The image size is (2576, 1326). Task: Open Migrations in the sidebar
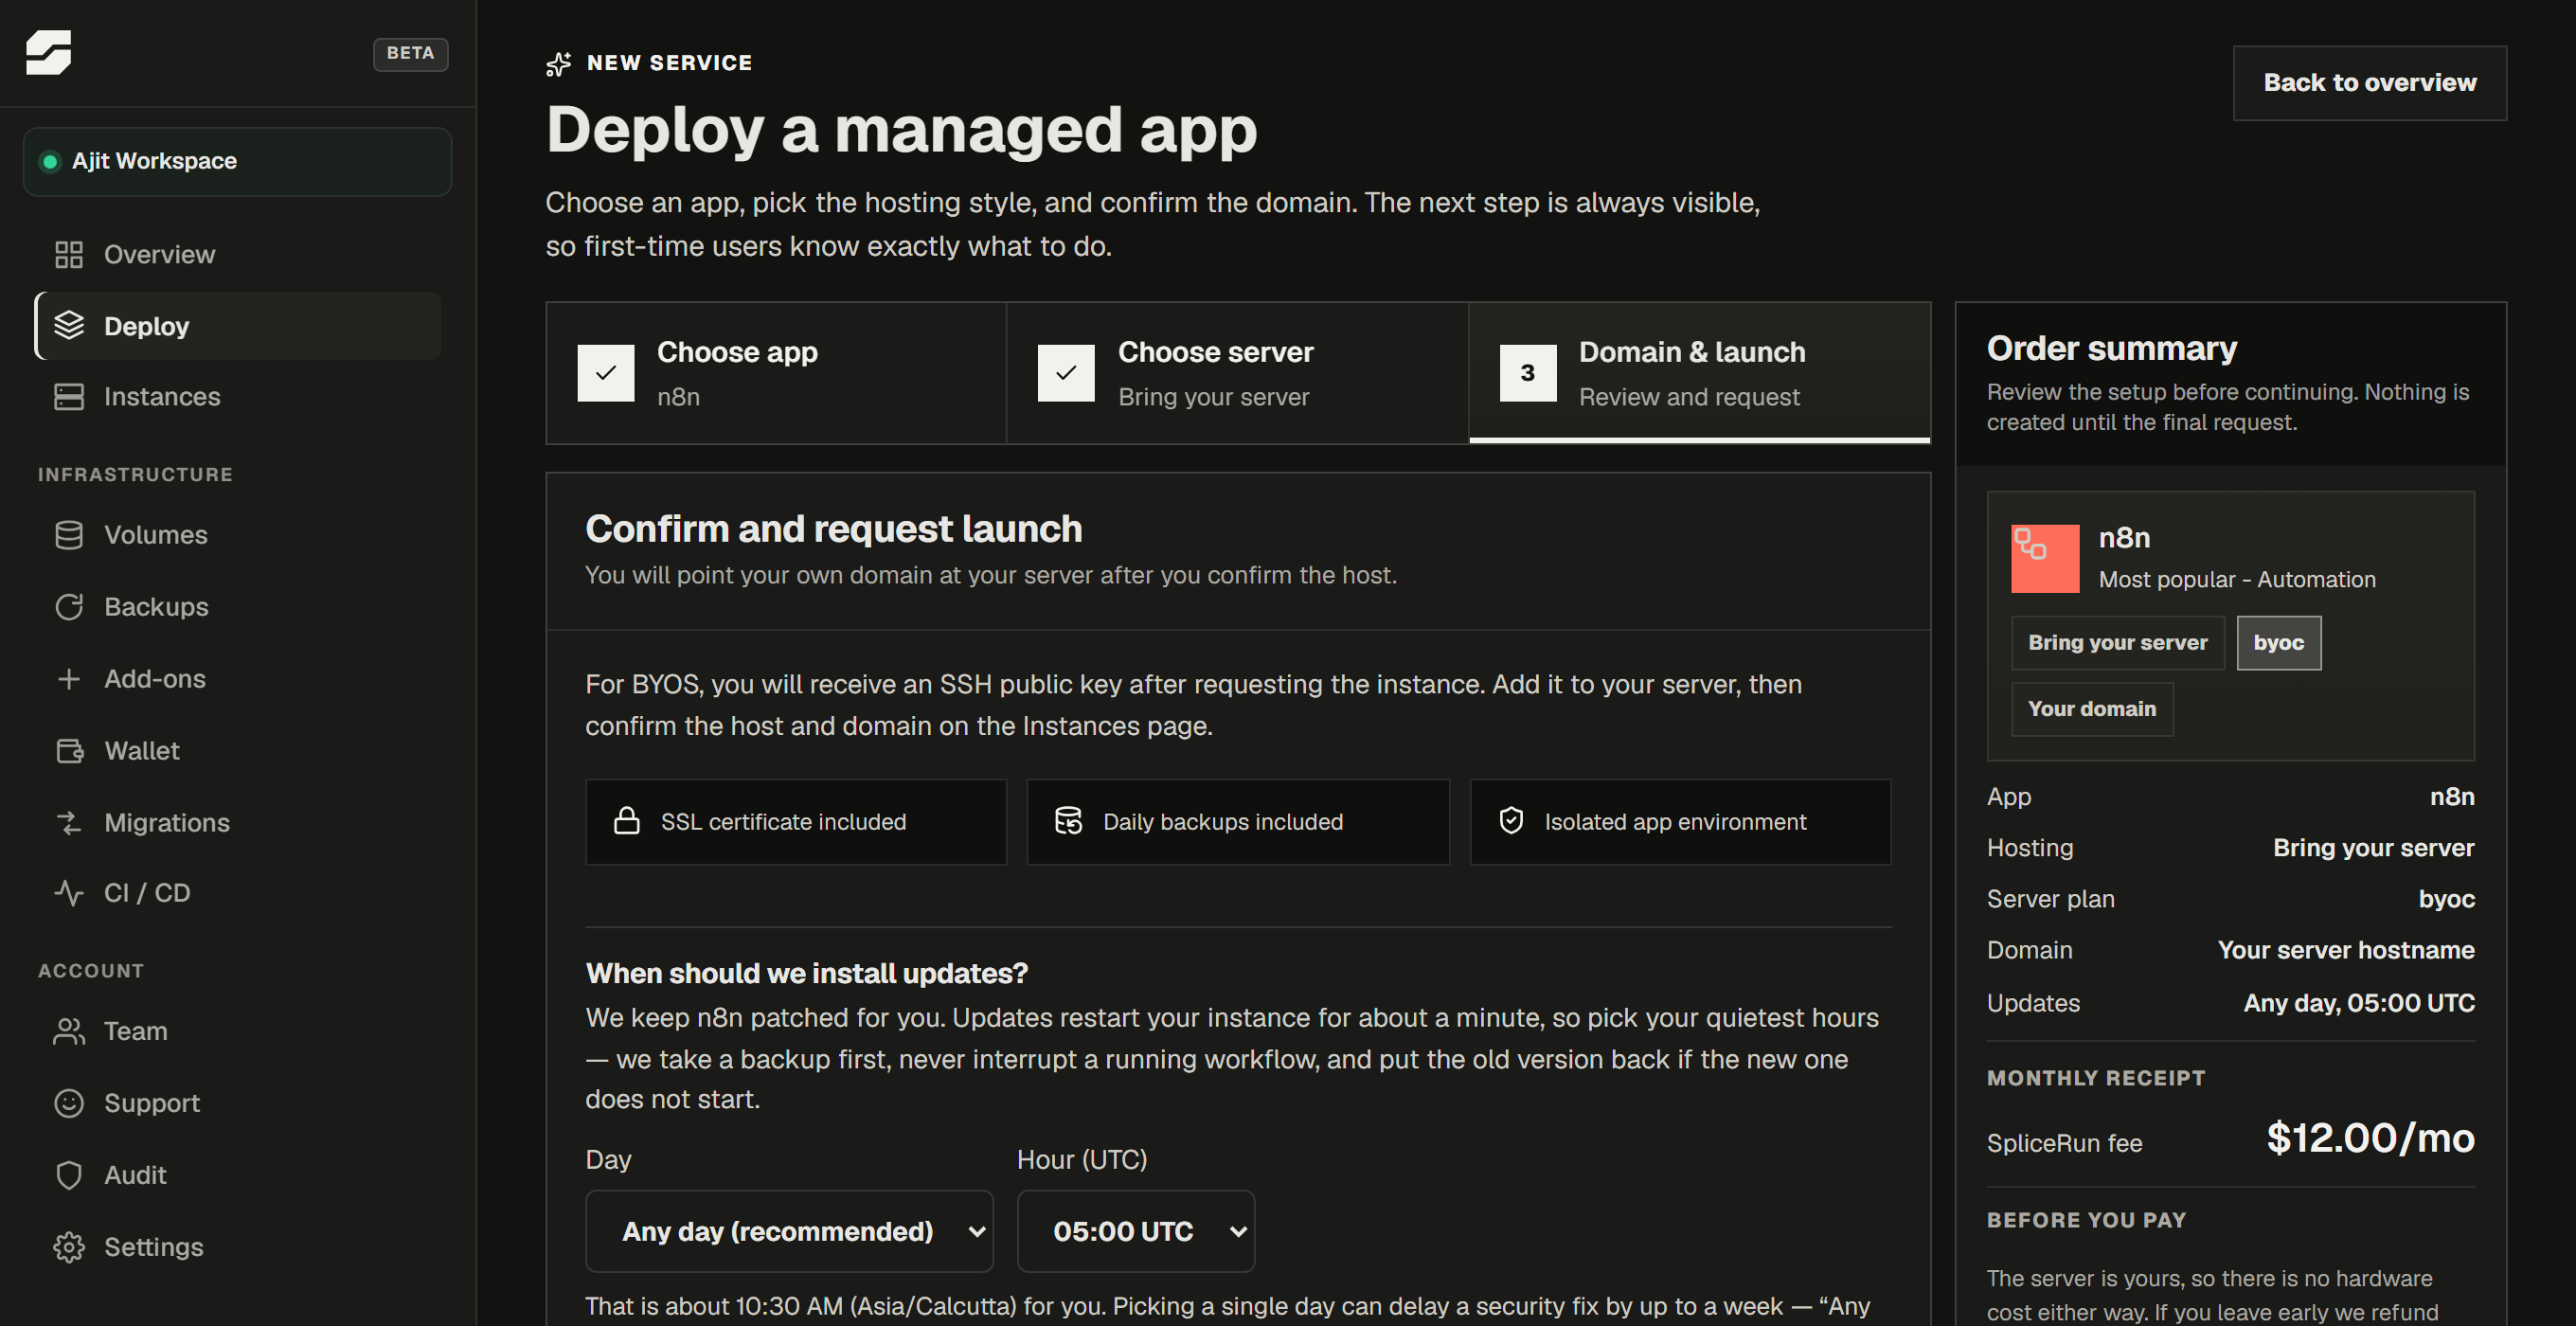(x=237, y=823)
